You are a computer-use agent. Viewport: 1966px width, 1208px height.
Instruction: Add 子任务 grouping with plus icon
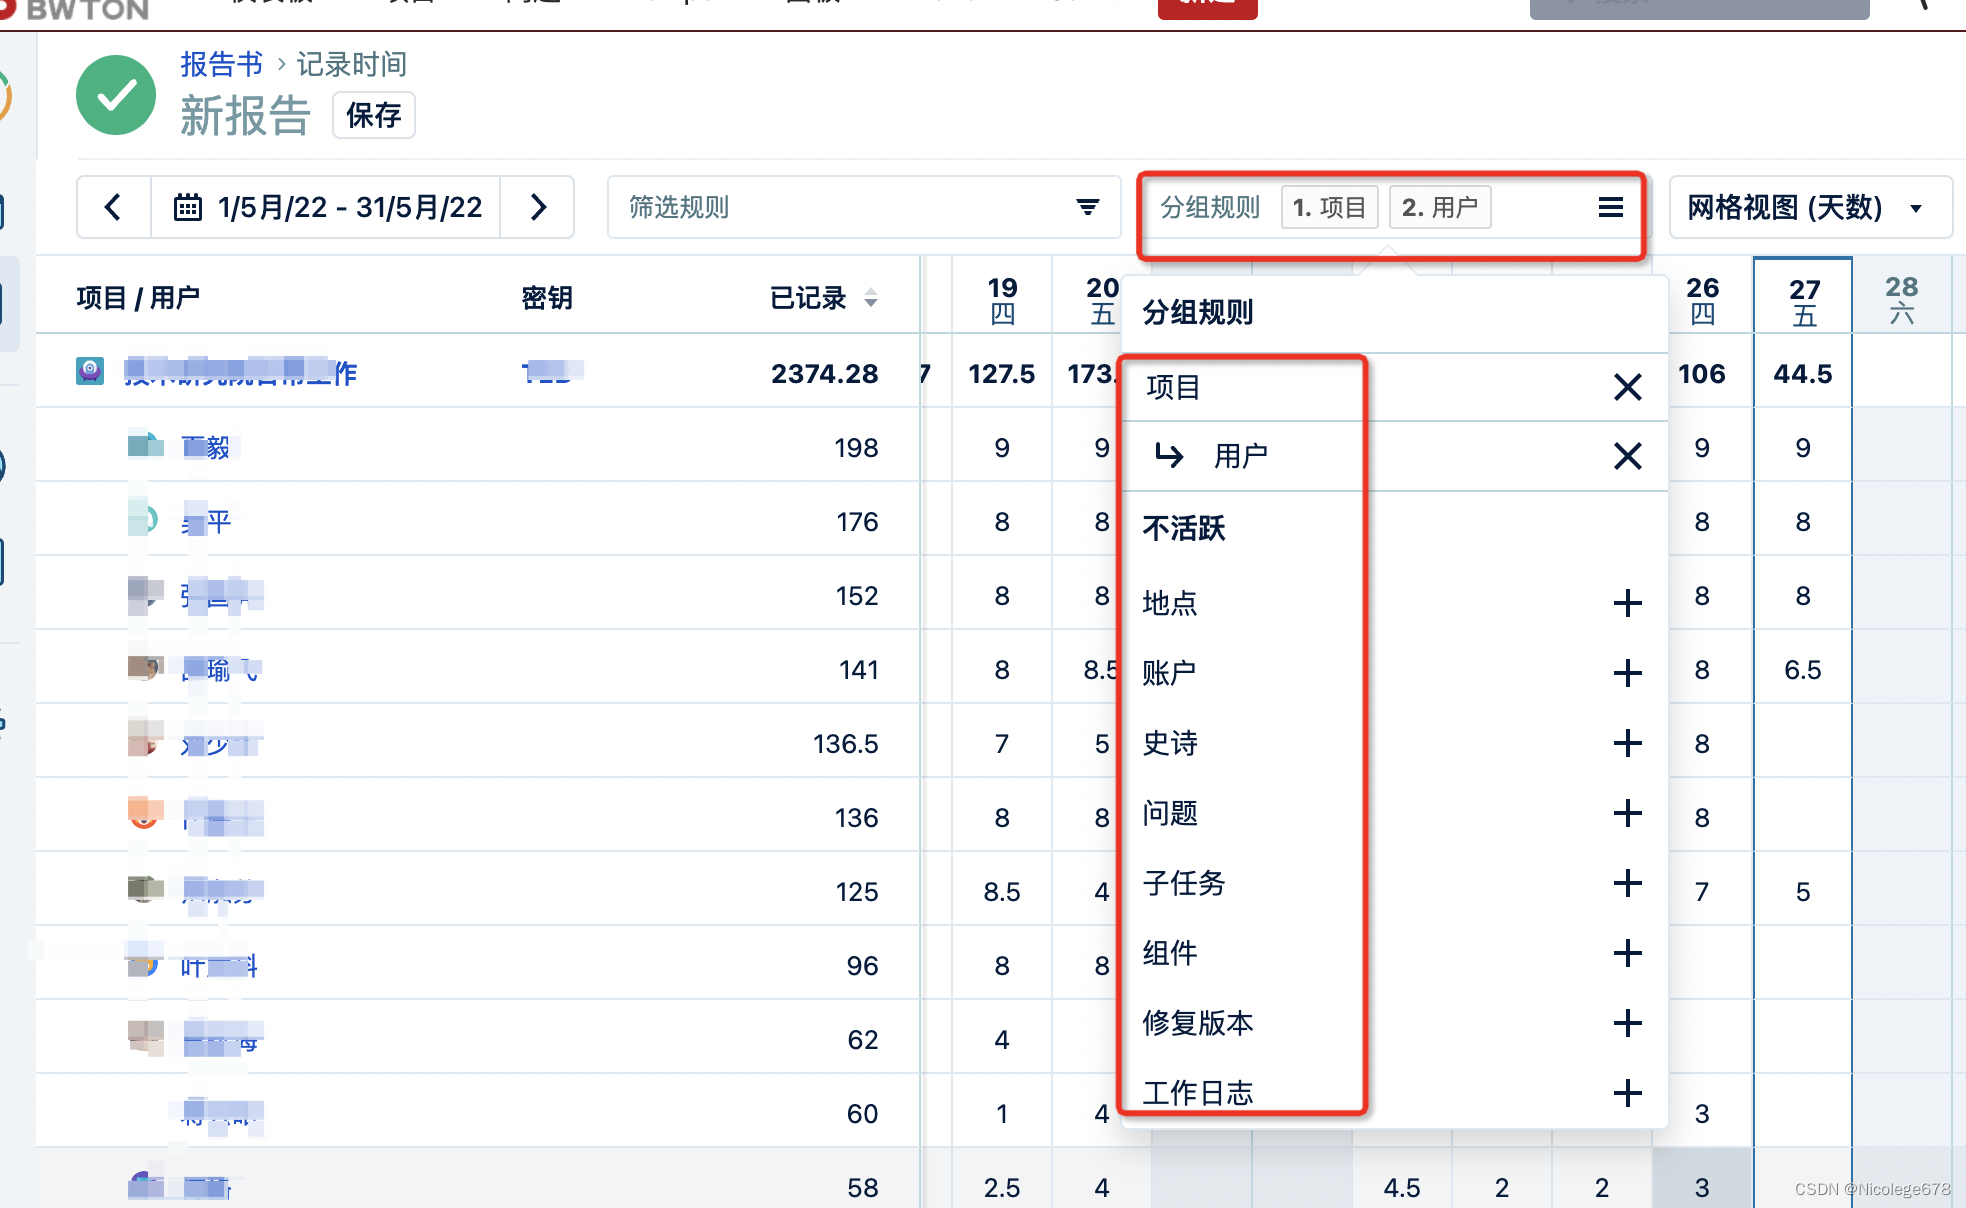[1627, 883]
